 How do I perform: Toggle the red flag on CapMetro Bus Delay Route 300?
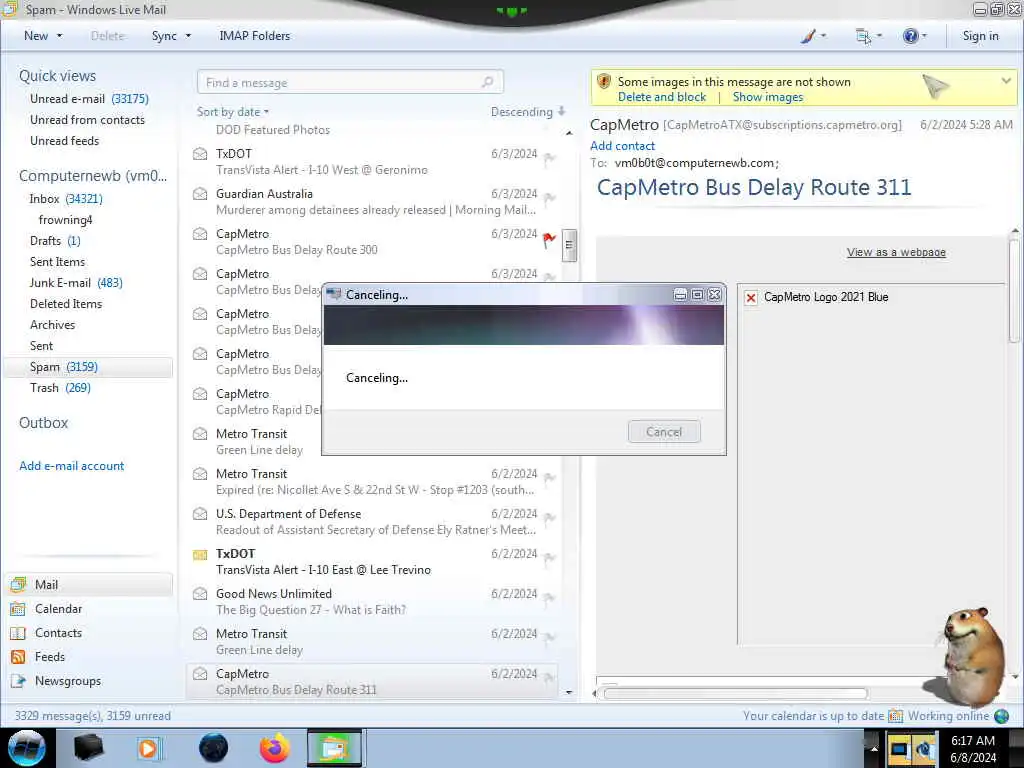coord(549,240)
